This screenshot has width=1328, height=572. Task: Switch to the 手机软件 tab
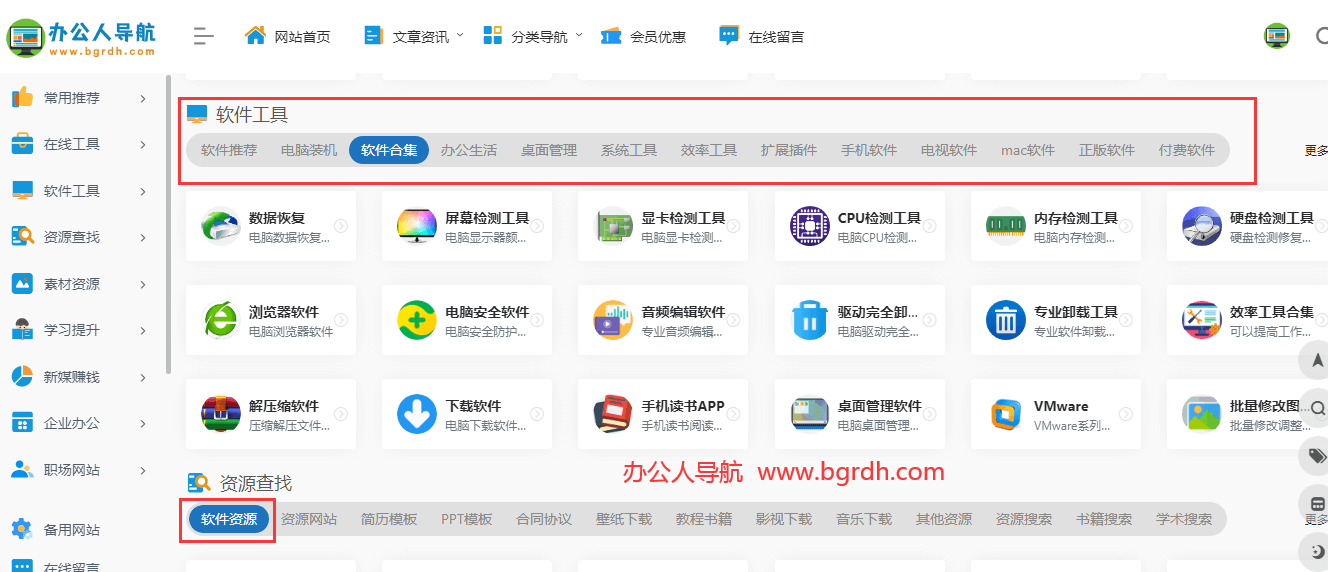pos(869,150)
